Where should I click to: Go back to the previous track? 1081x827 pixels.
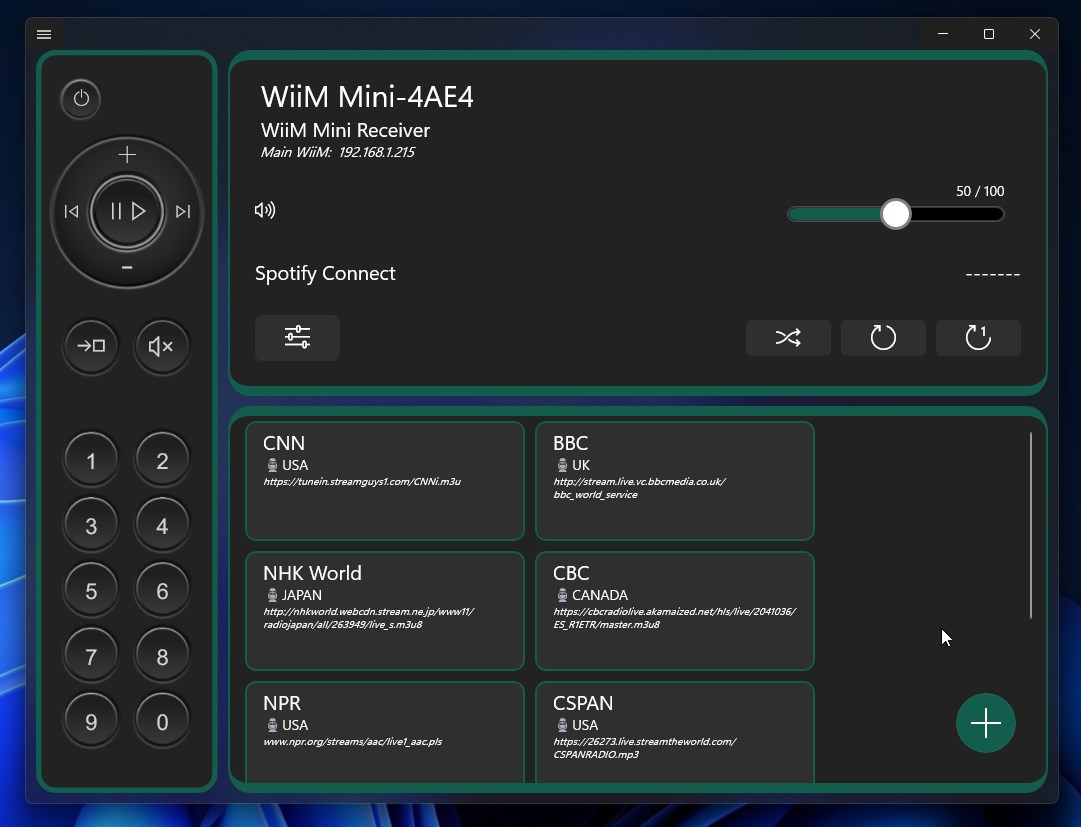(71, 212)
